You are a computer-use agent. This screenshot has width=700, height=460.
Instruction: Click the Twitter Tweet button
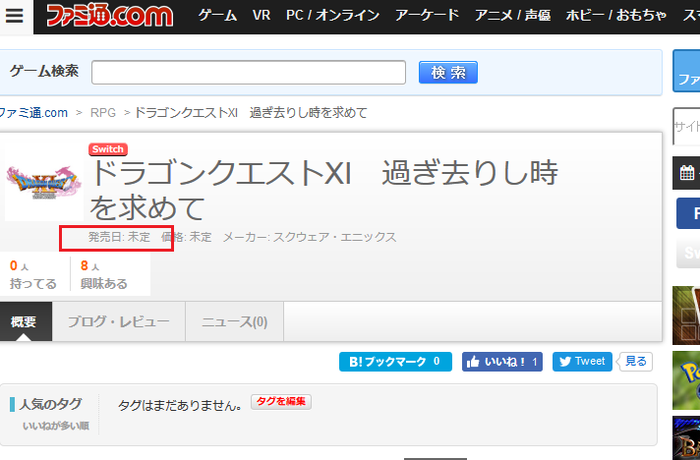(582, 362)
